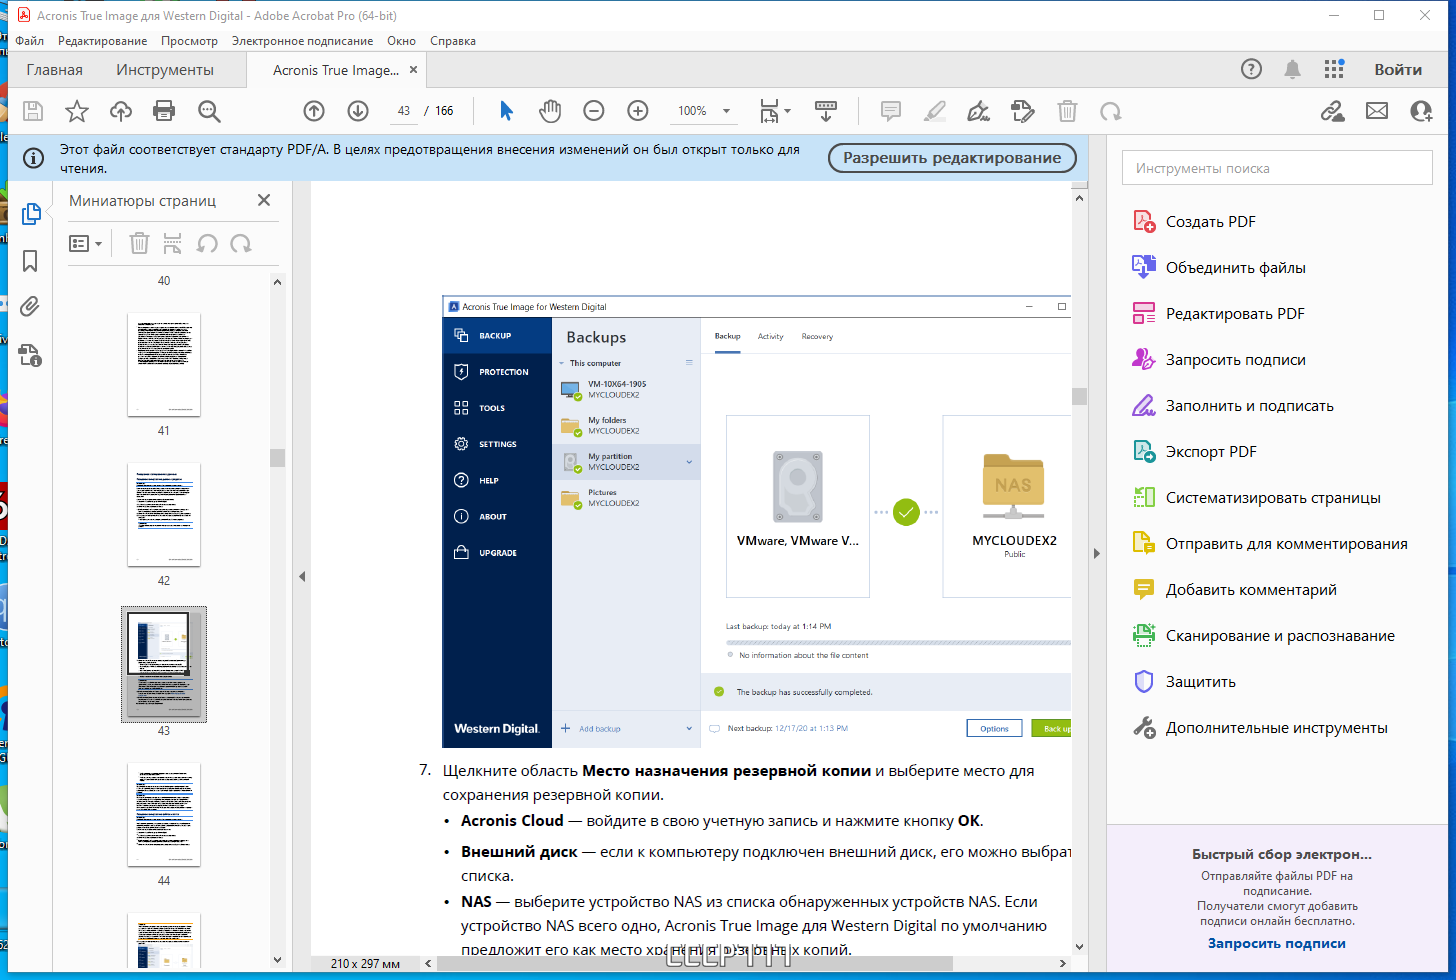Click Разрешить редактирование button
1456x980 pixels.
click(952, 158)
